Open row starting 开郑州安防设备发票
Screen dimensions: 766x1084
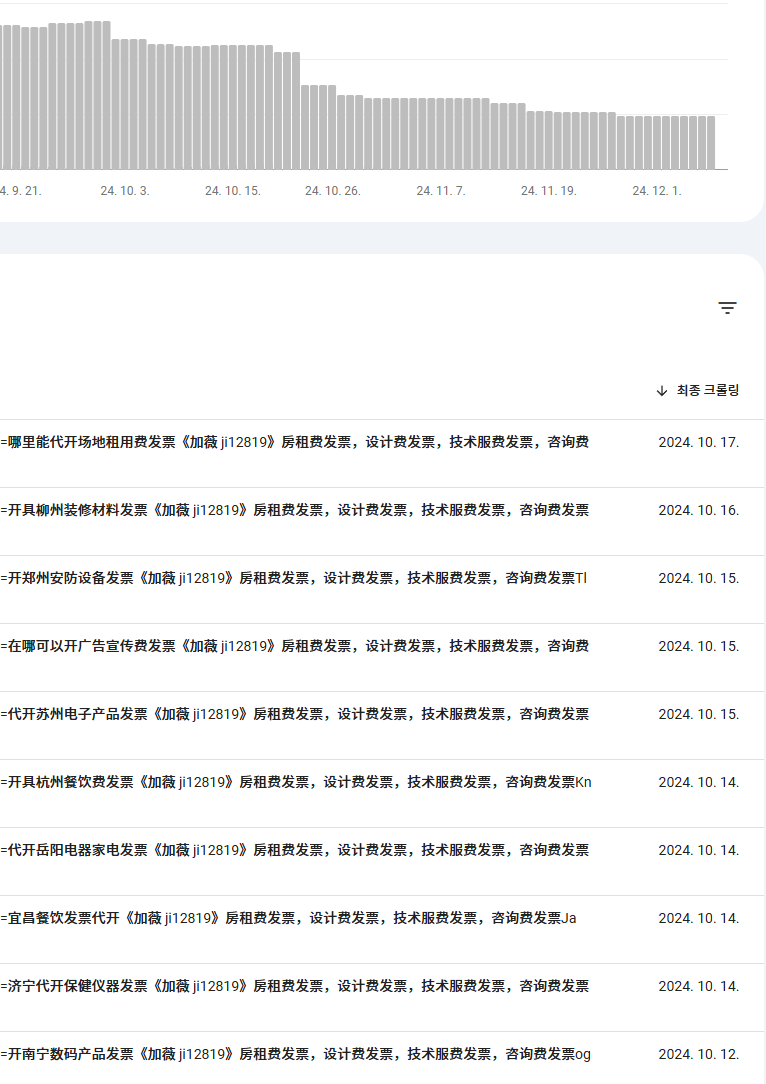382,589
